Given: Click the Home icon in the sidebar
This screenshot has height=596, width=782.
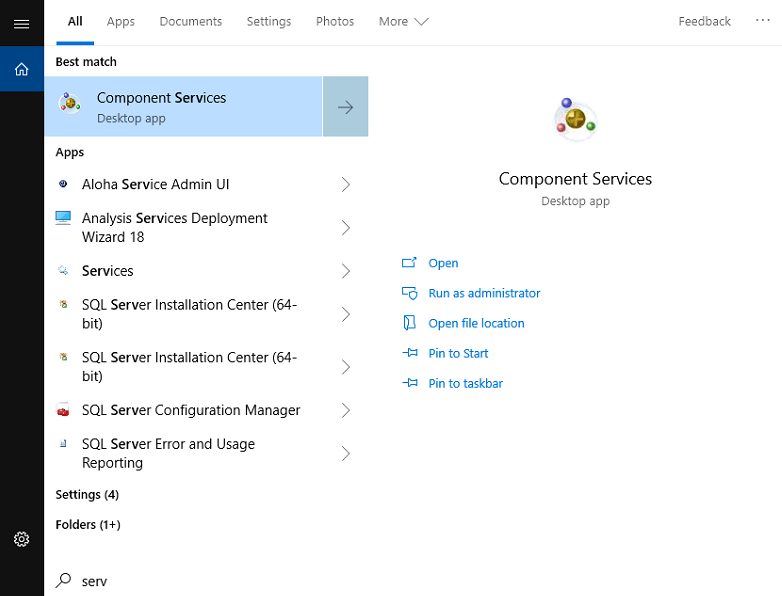Looking at the screenshot, I should coord(21,69).
